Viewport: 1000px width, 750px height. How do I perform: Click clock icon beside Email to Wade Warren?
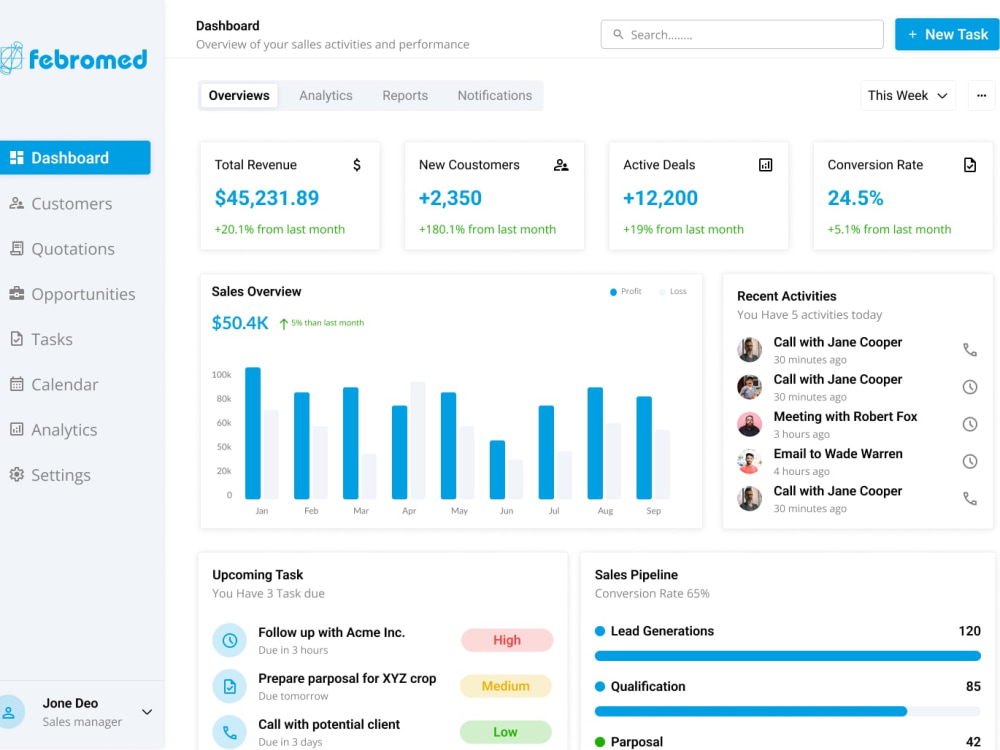click(969, 461)
